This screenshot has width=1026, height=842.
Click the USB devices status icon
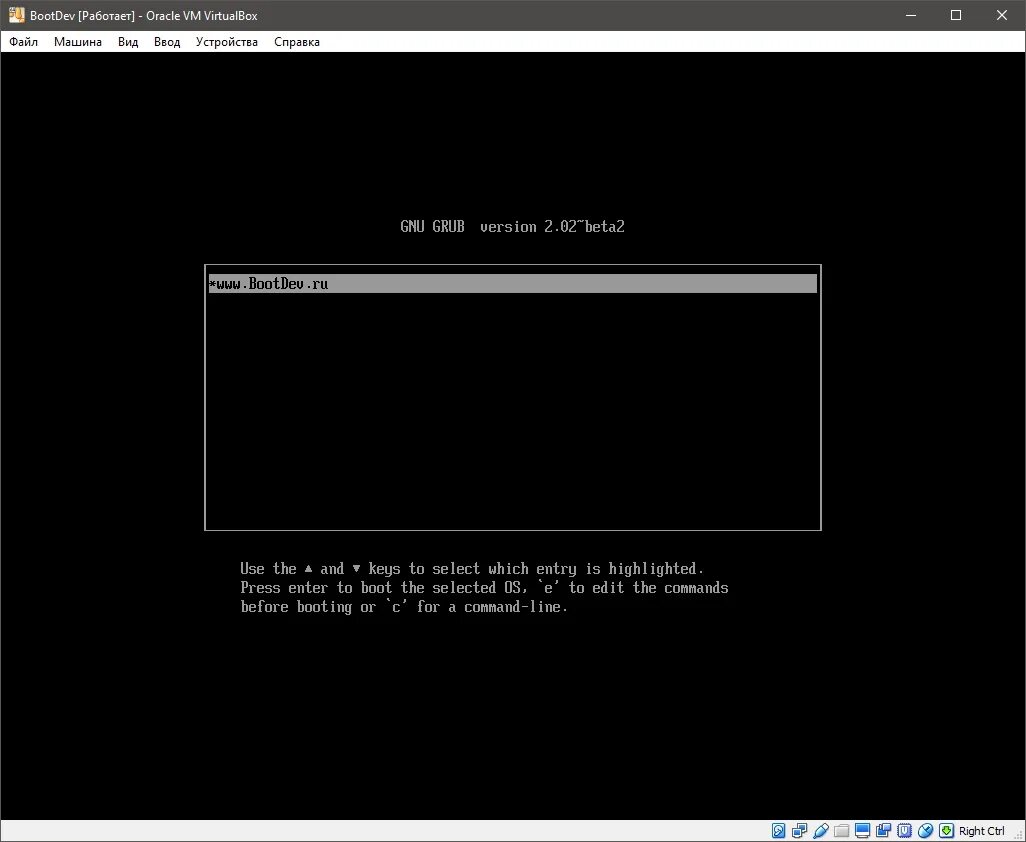(x=821, y=831)
